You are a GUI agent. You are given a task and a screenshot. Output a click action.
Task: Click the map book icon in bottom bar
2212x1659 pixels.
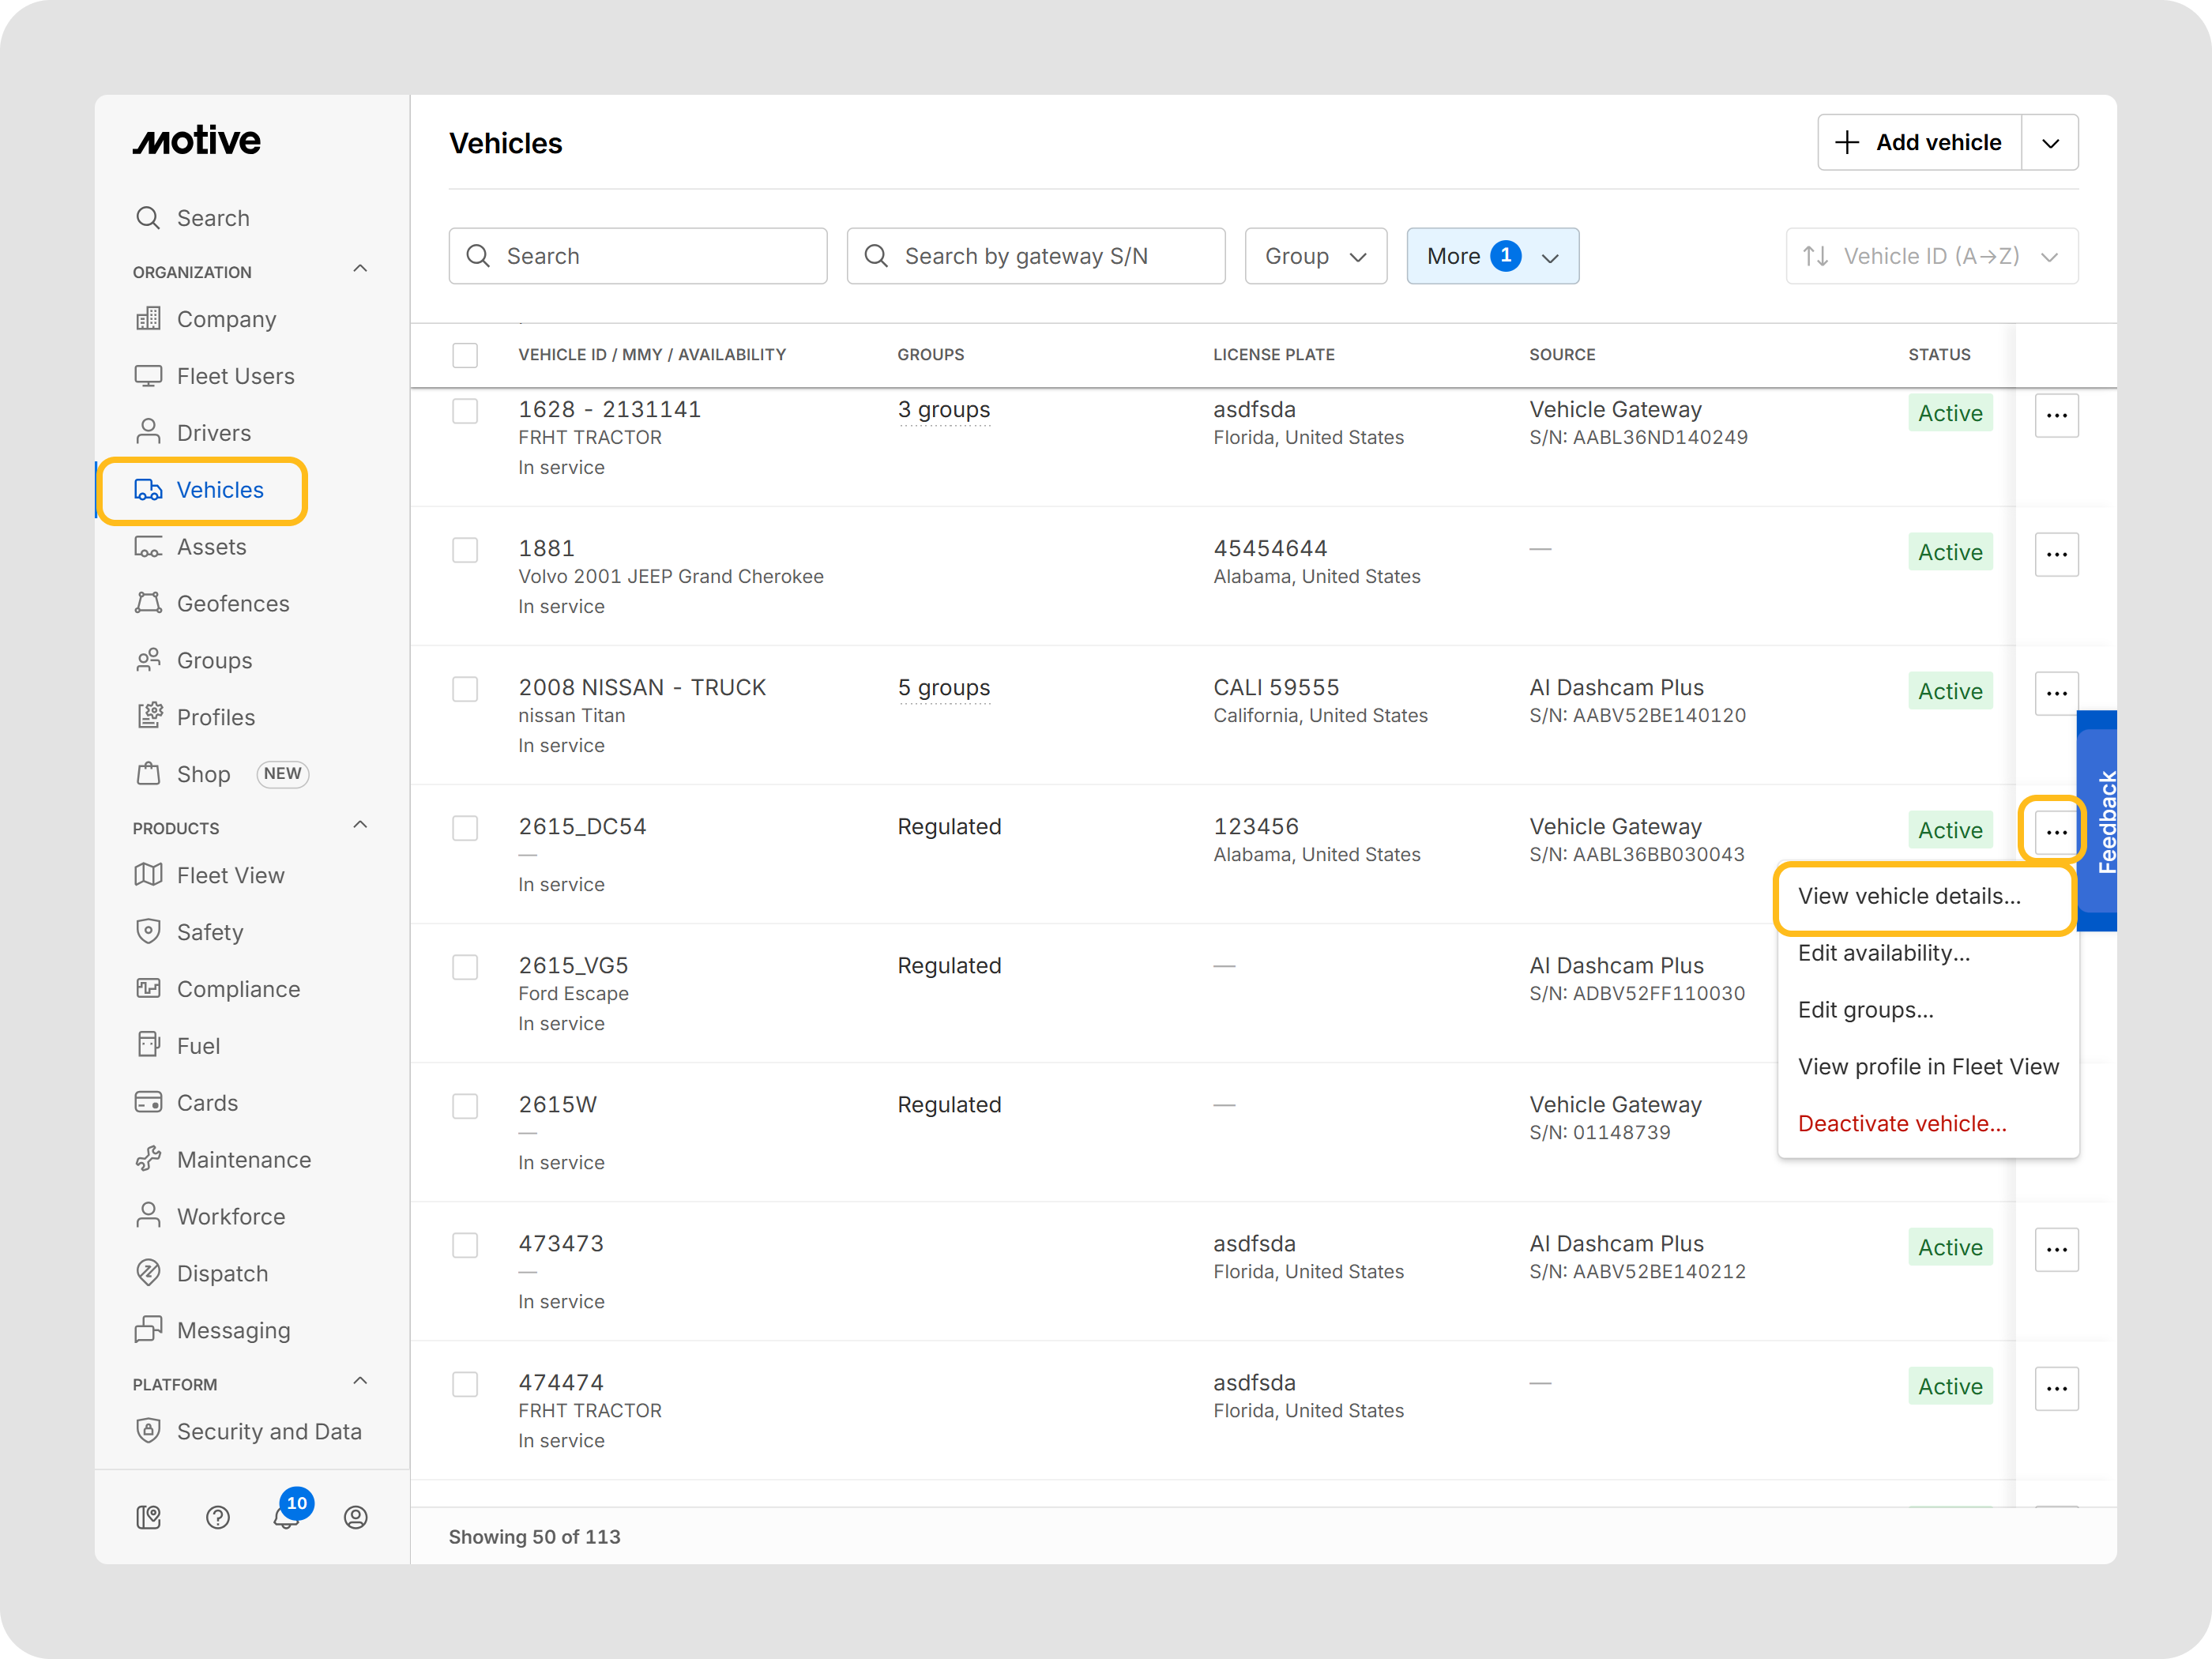click(148, 1517)
